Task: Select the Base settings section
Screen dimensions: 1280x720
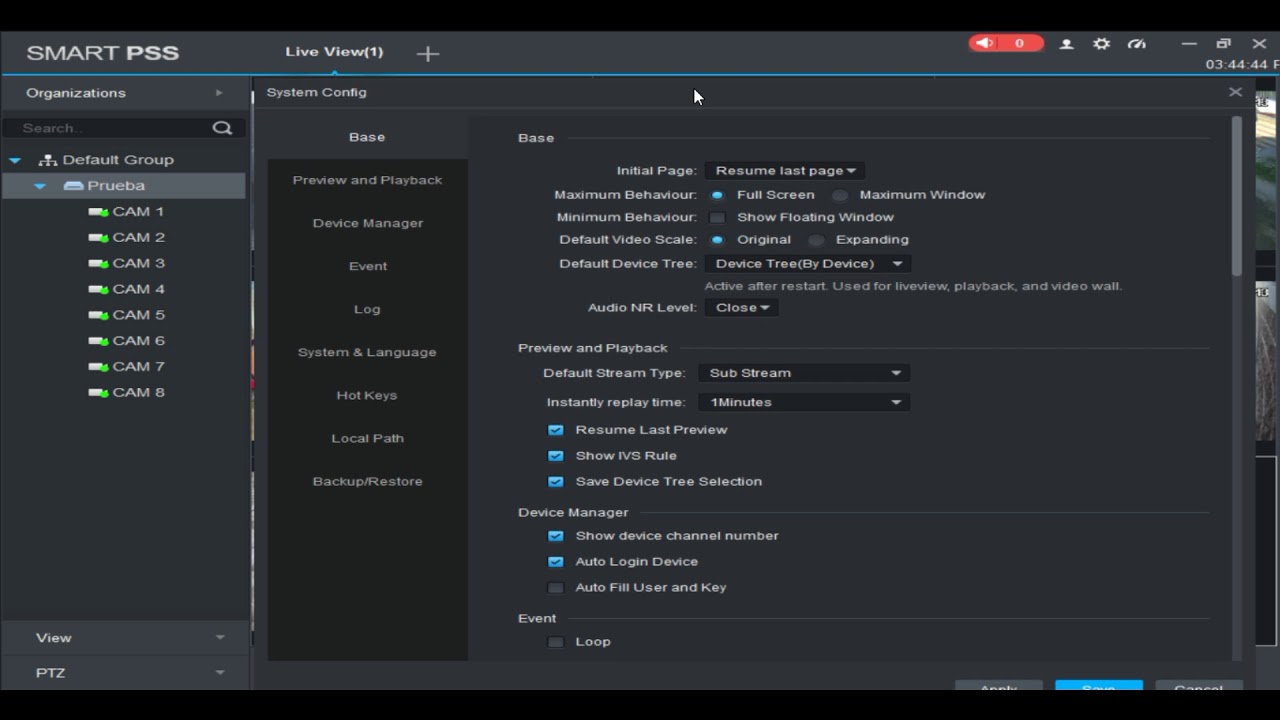Action: (367, 137)
